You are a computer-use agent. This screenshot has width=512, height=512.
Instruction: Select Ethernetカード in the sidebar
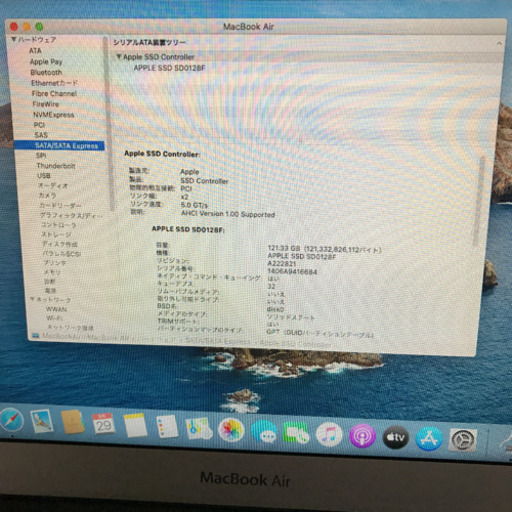point(54,83)
